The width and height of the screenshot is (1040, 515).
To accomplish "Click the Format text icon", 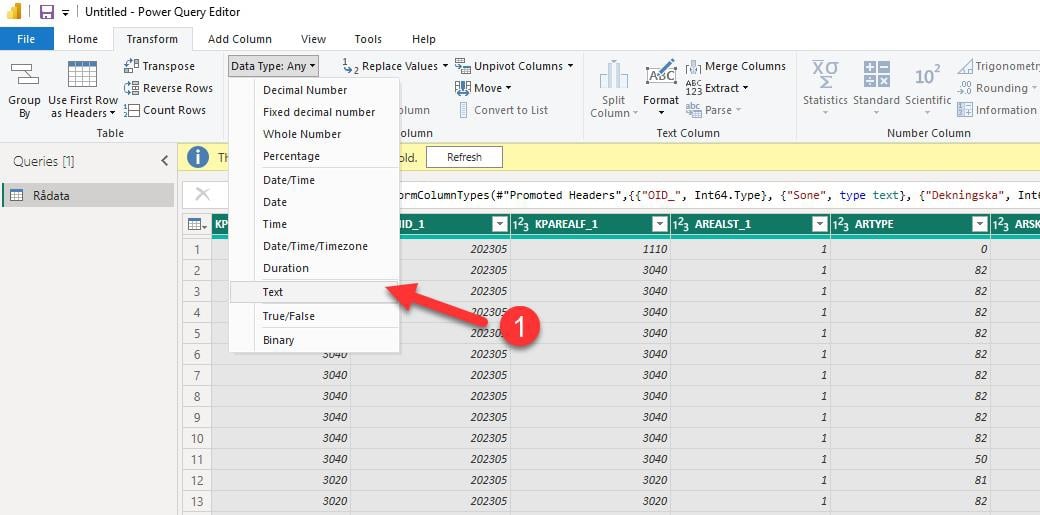I will [661, 76].
